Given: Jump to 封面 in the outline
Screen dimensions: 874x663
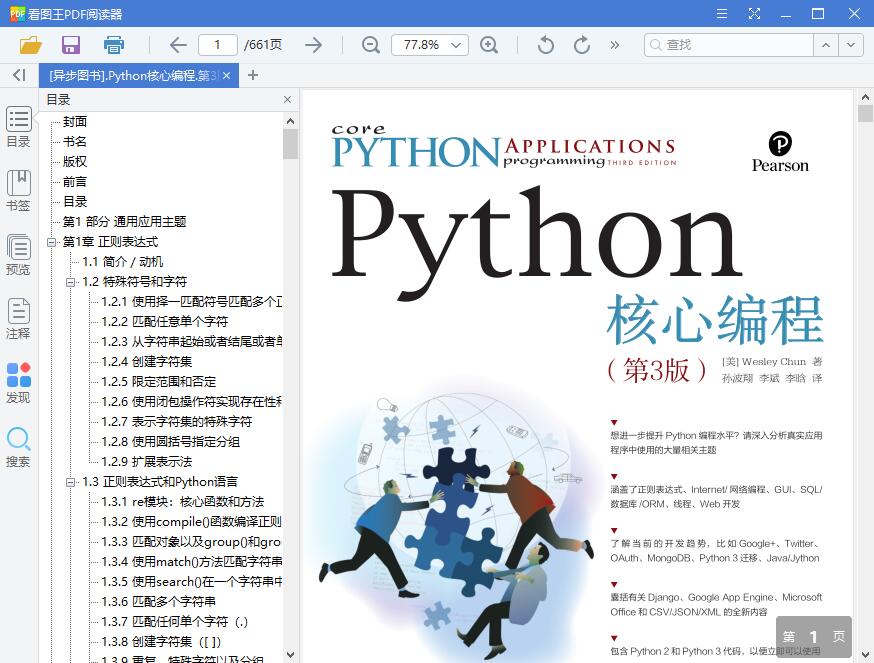Looking at the screenshot, I should (x=75, y=122).
